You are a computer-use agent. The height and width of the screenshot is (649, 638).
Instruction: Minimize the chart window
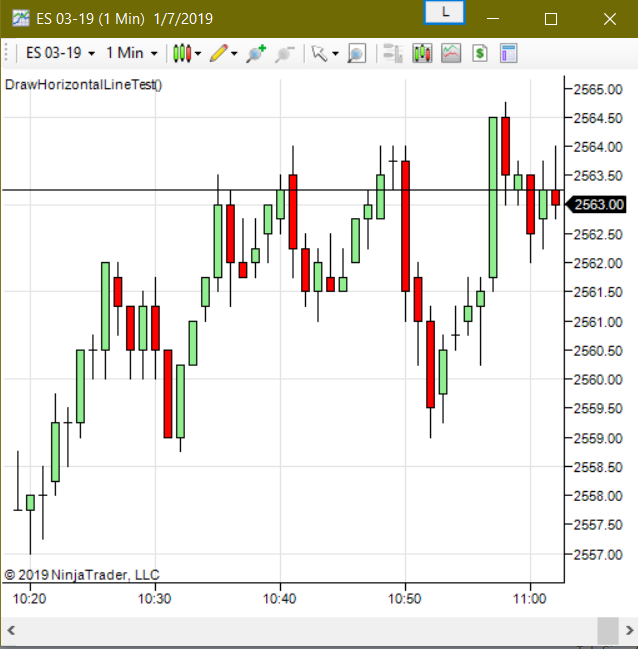(493, 19)
